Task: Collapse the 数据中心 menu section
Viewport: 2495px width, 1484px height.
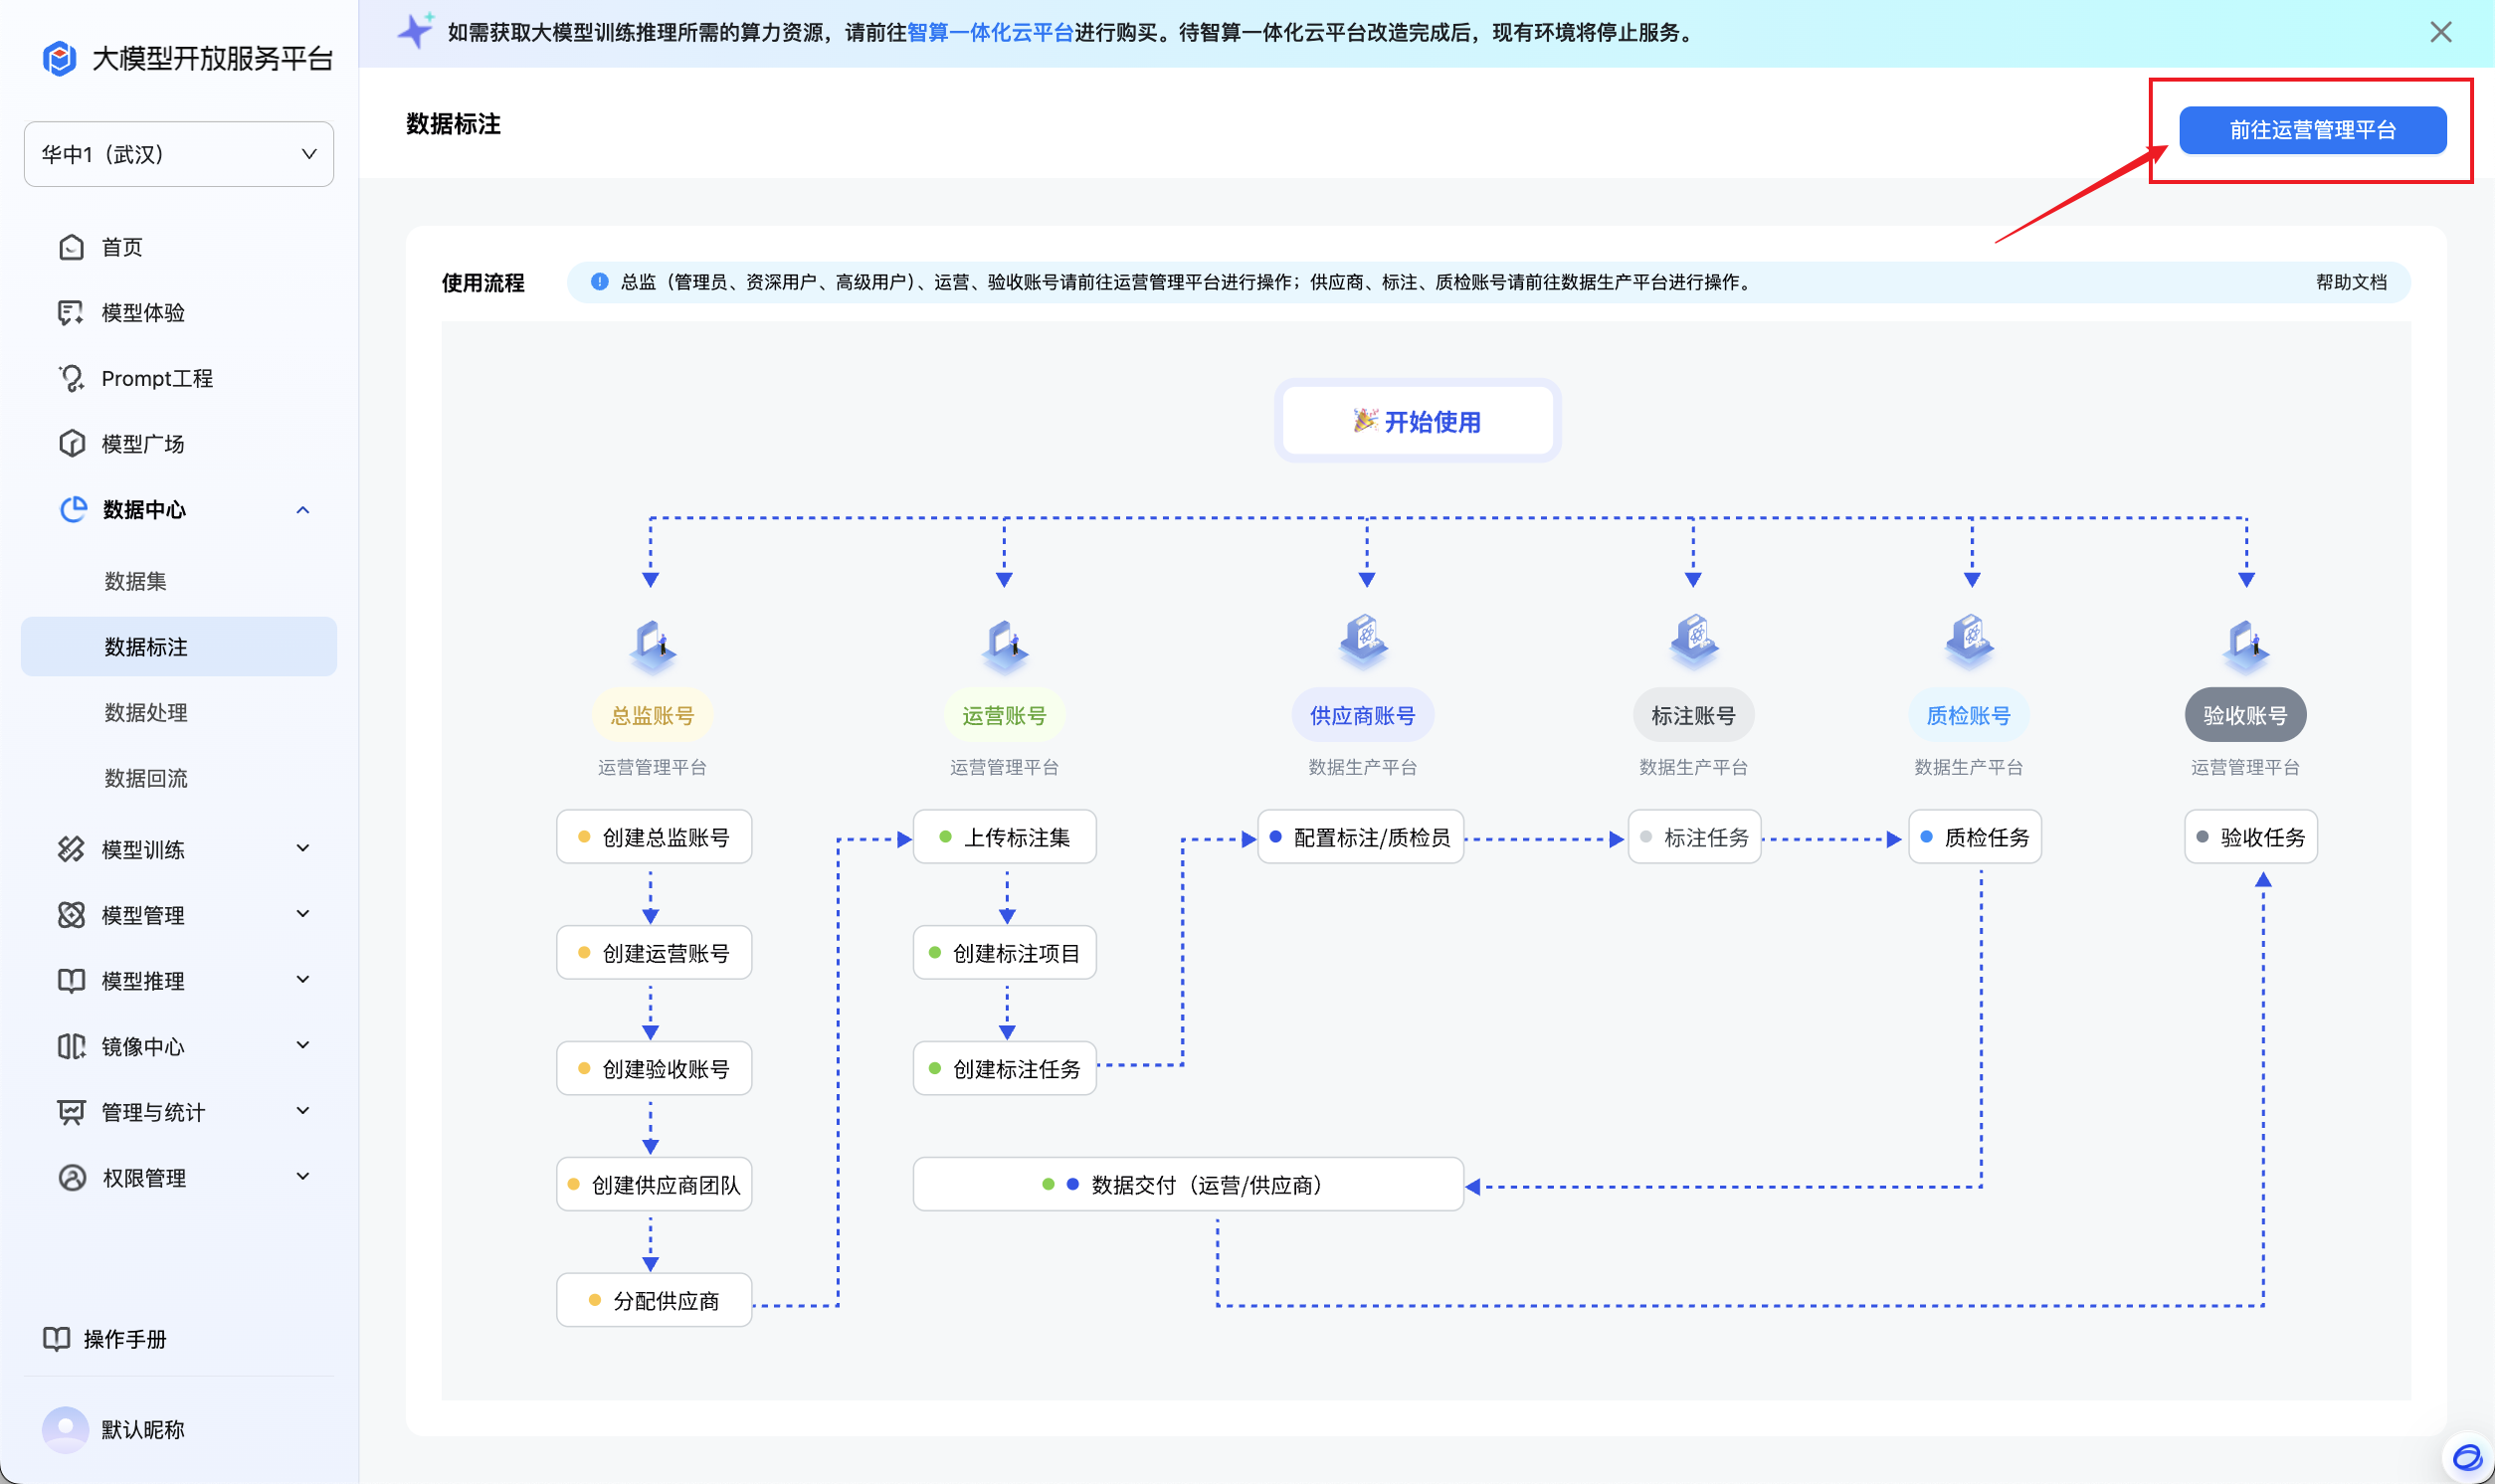Action: pyautogui.click(x=303, y=510)
